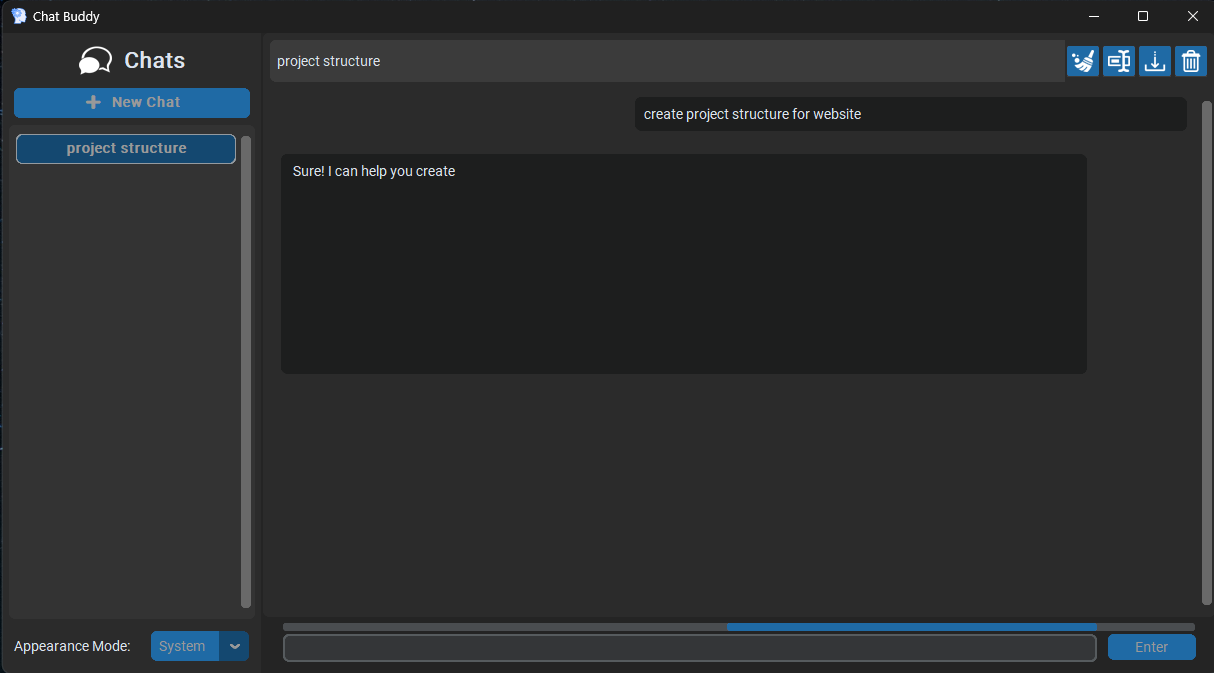Click the blue response progress bar

click(911, 627)
